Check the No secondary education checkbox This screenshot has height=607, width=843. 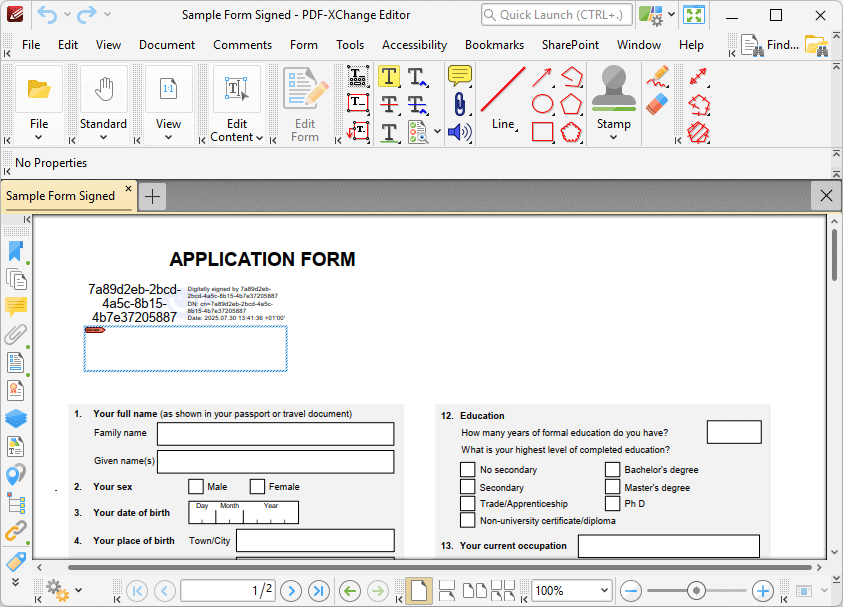tap(467, 469)
